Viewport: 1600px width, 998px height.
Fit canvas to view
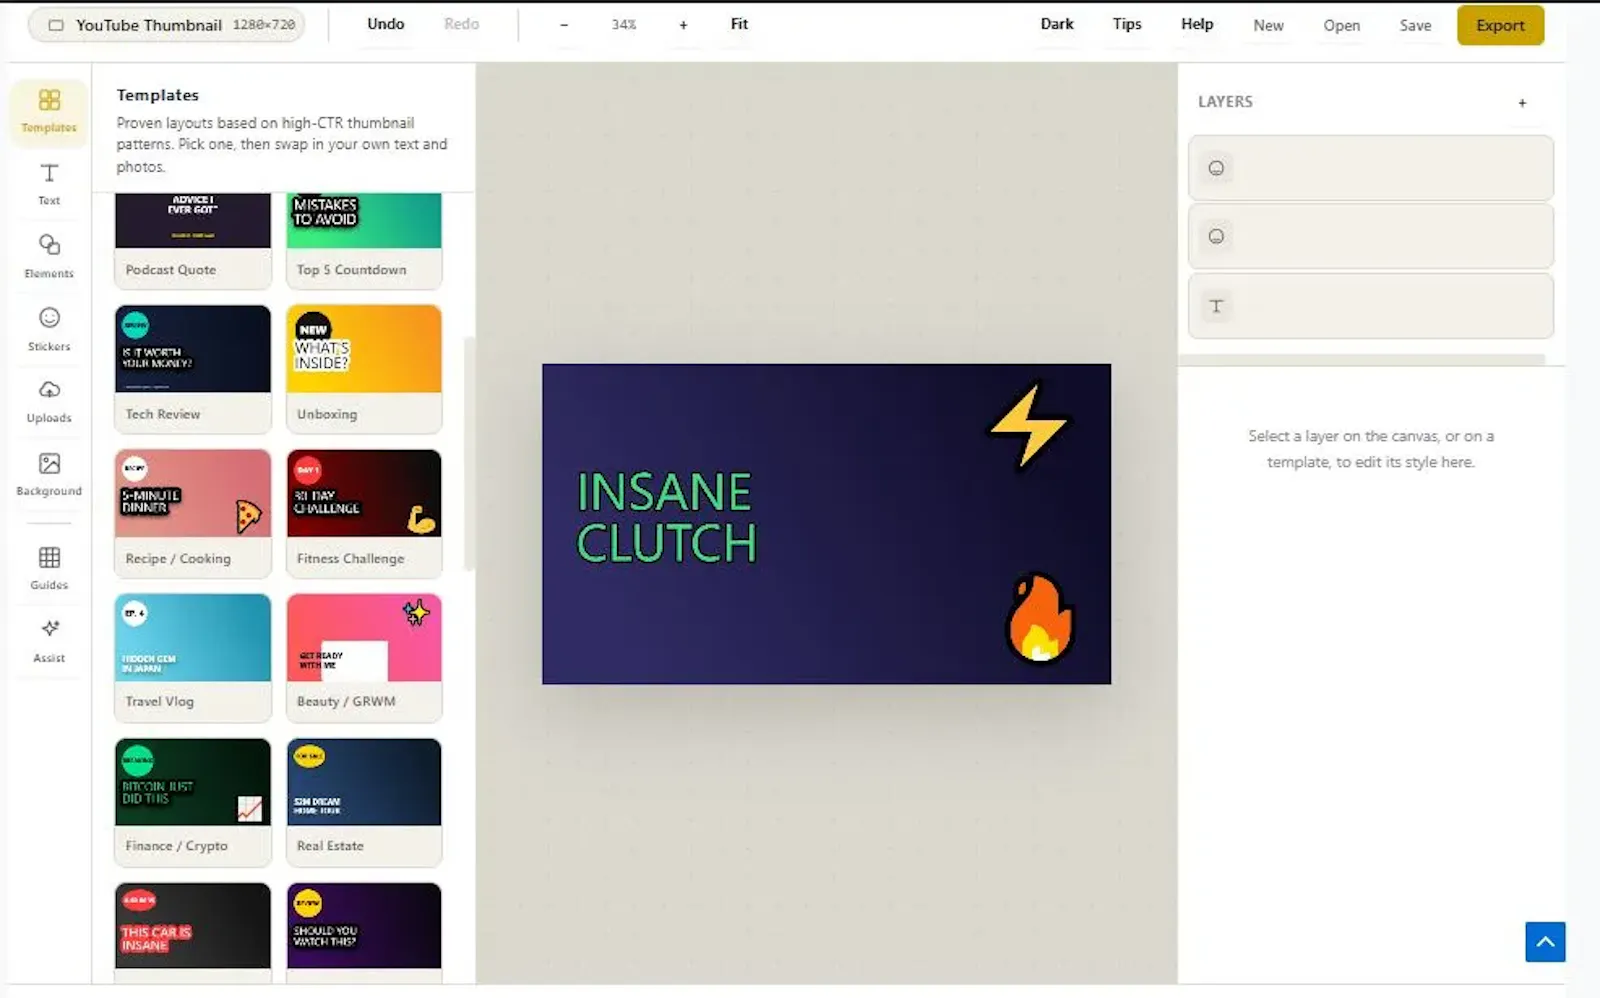739,24
